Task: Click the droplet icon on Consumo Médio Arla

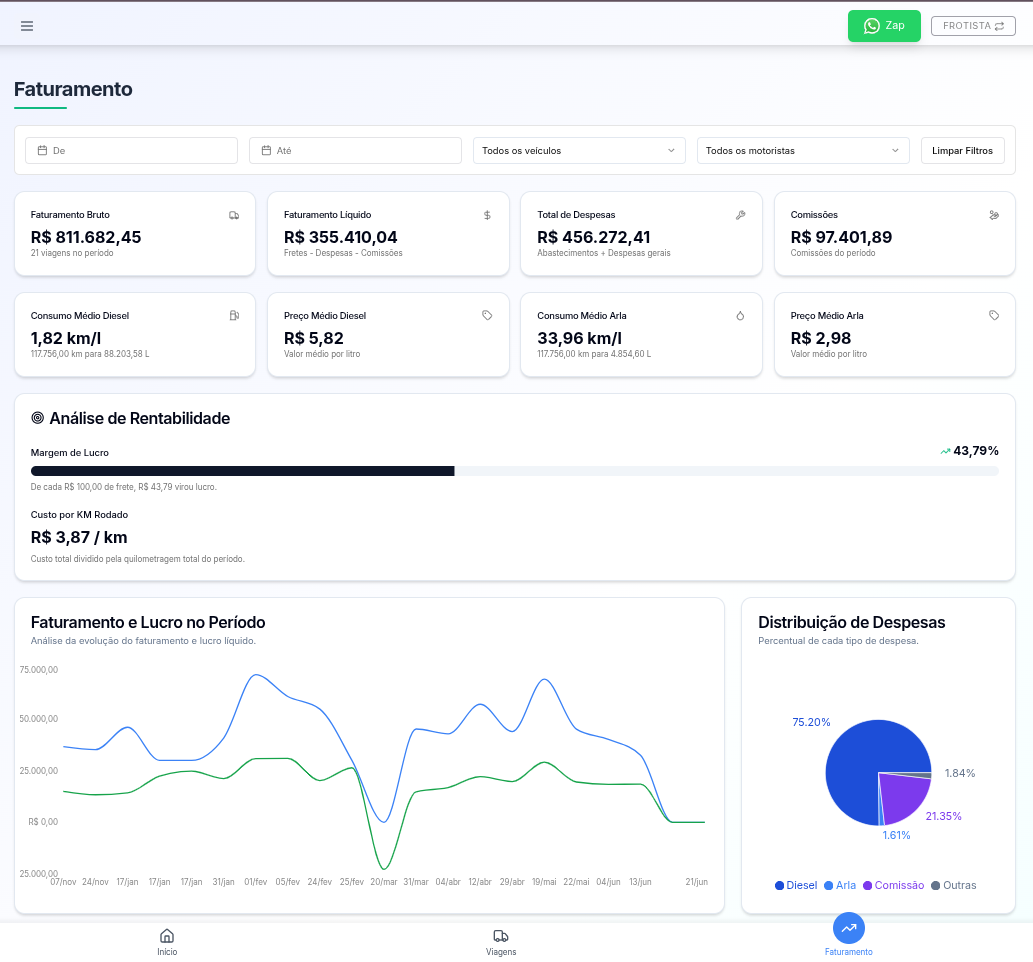Action: click(x=740, y=315)
